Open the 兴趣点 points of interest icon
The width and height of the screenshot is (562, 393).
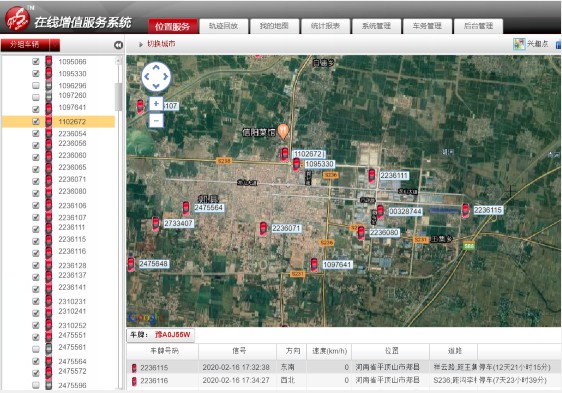519,44
